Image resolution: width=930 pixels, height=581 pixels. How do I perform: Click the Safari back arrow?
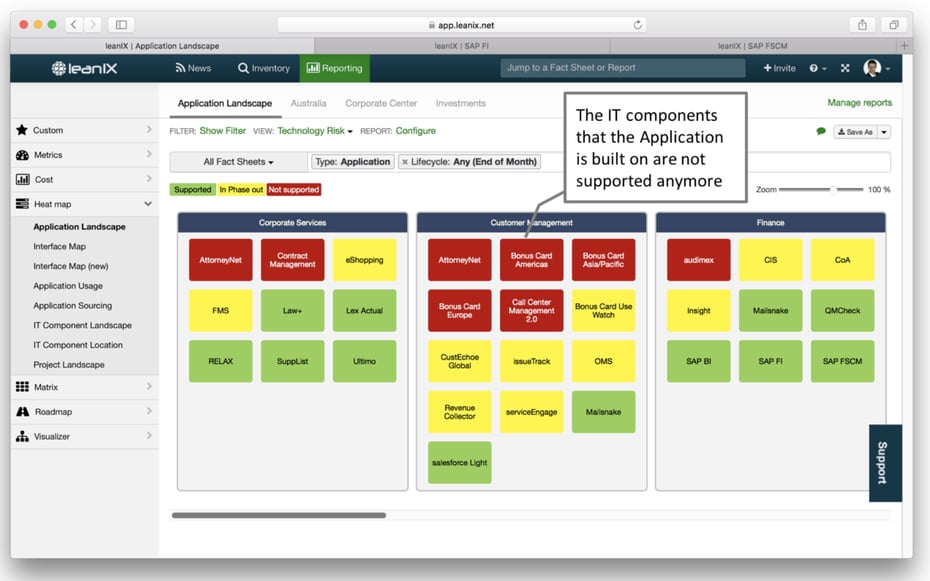pyautogui.click(x=74, y=24)
